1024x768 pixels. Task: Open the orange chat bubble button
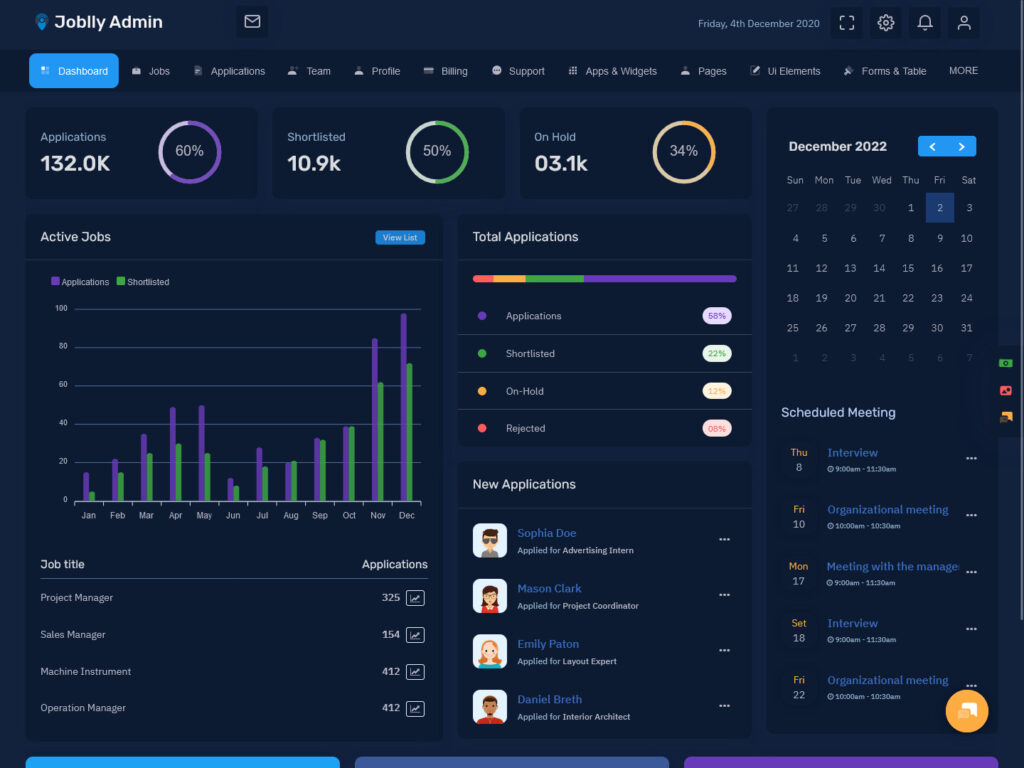[x=966, y=711]
